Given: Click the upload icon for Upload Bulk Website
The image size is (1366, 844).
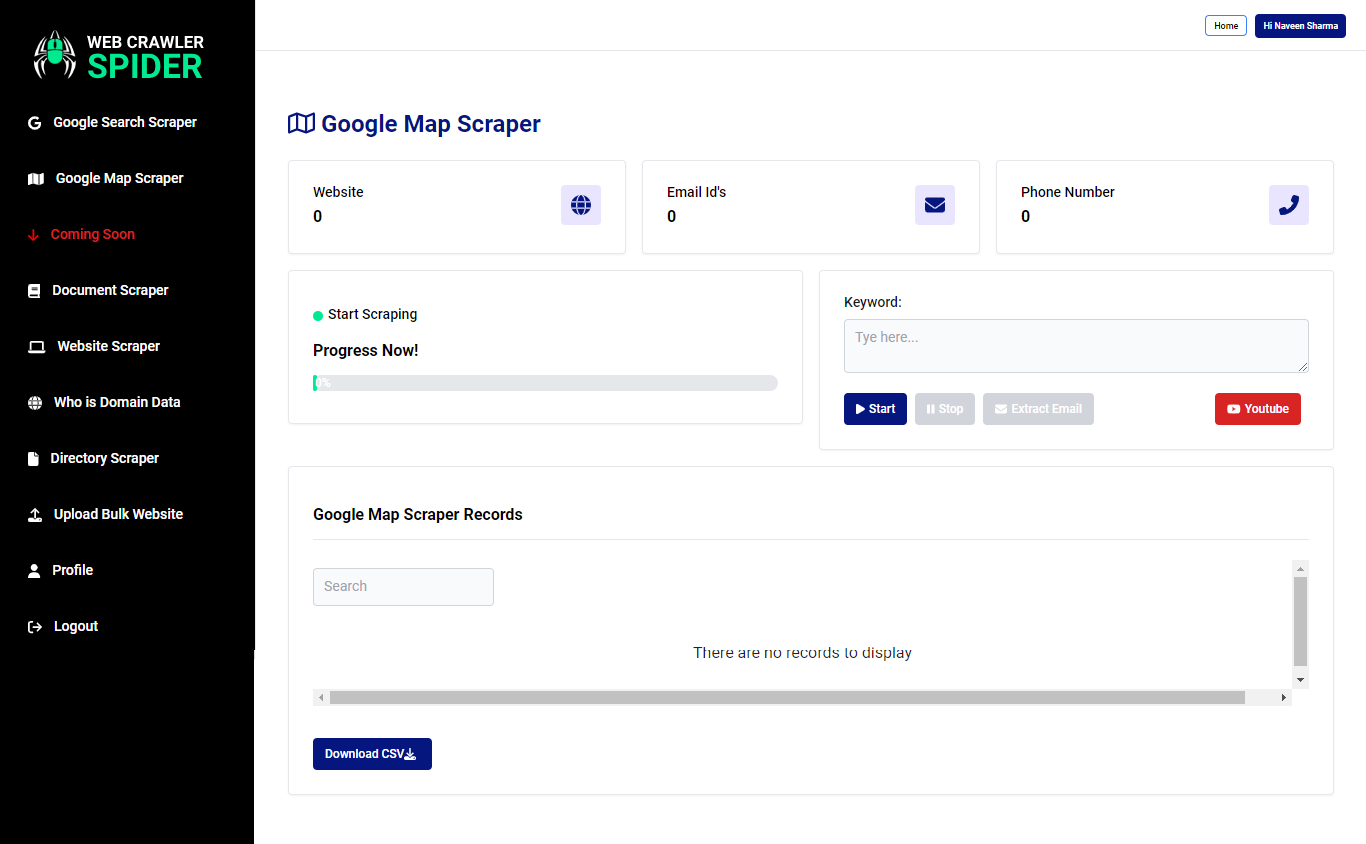Looking at the screenshot, I should pos(35,515).
